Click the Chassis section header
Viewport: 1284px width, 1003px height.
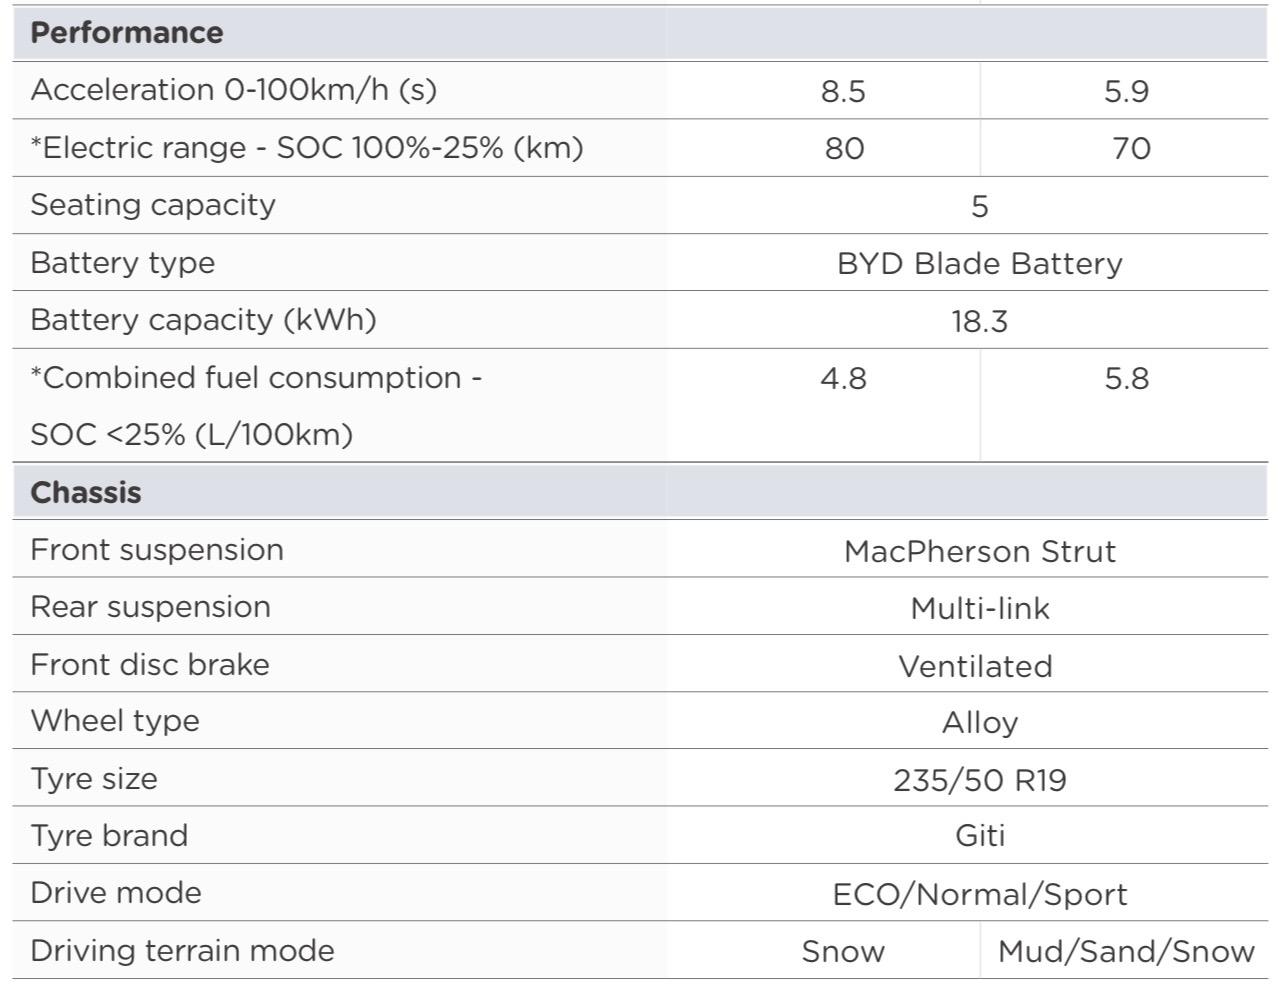pos(86,493)
